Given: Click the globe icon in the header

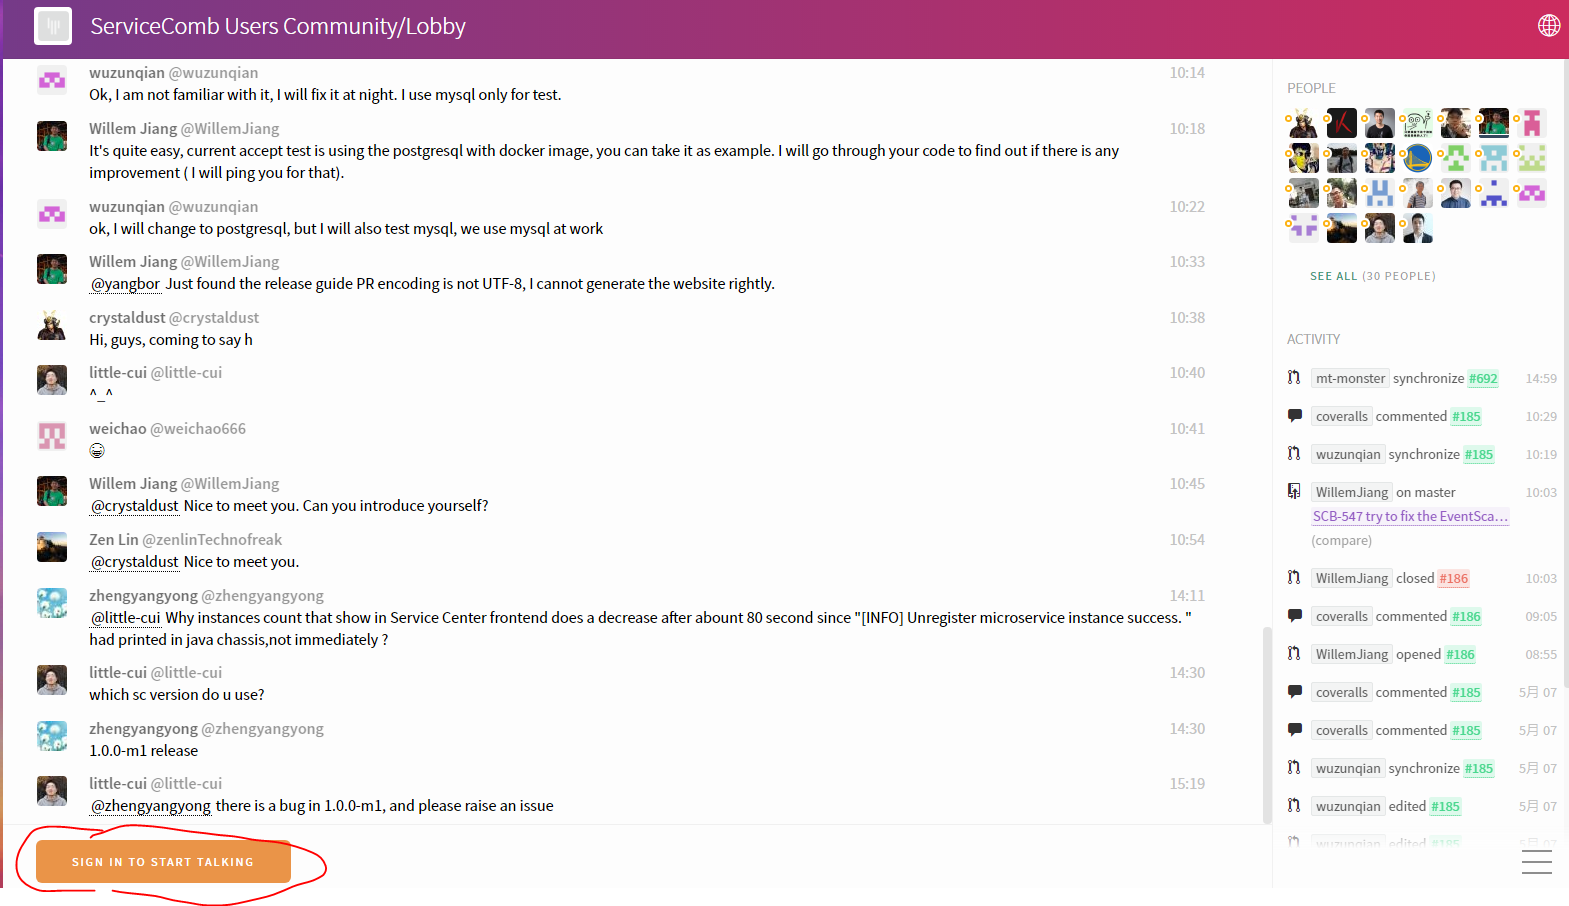Looking at the screenshot, I should tap(1548, 26).
